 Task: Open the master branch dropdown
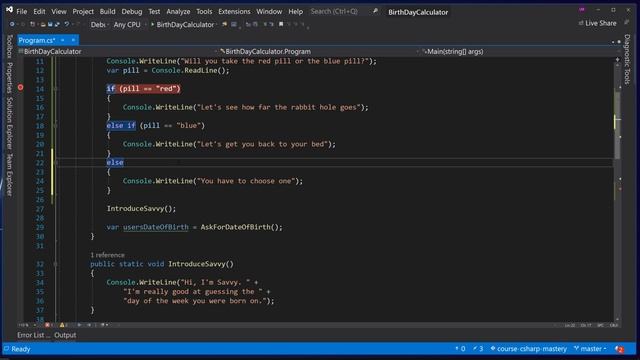click(590, 349)
